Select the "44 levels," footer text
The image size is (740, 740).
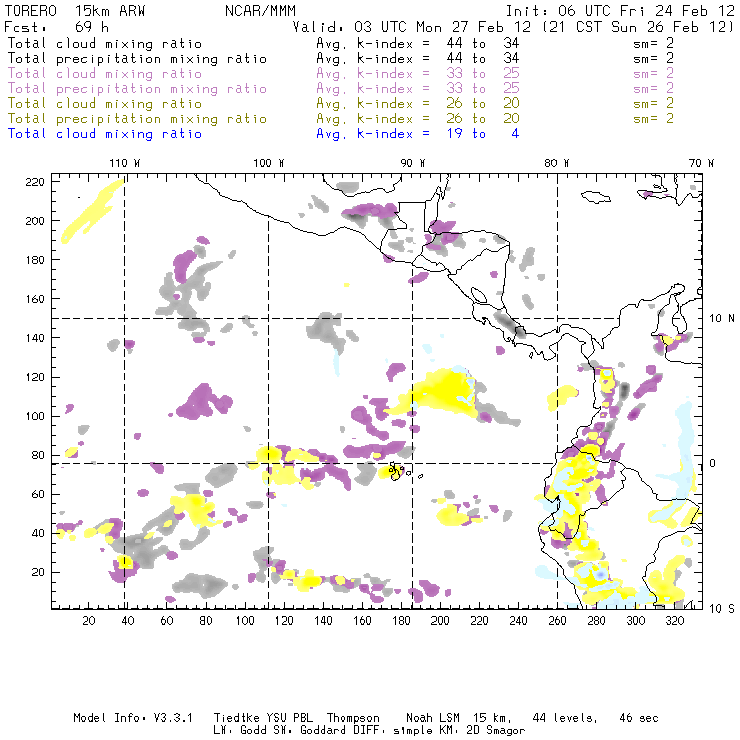565,718
